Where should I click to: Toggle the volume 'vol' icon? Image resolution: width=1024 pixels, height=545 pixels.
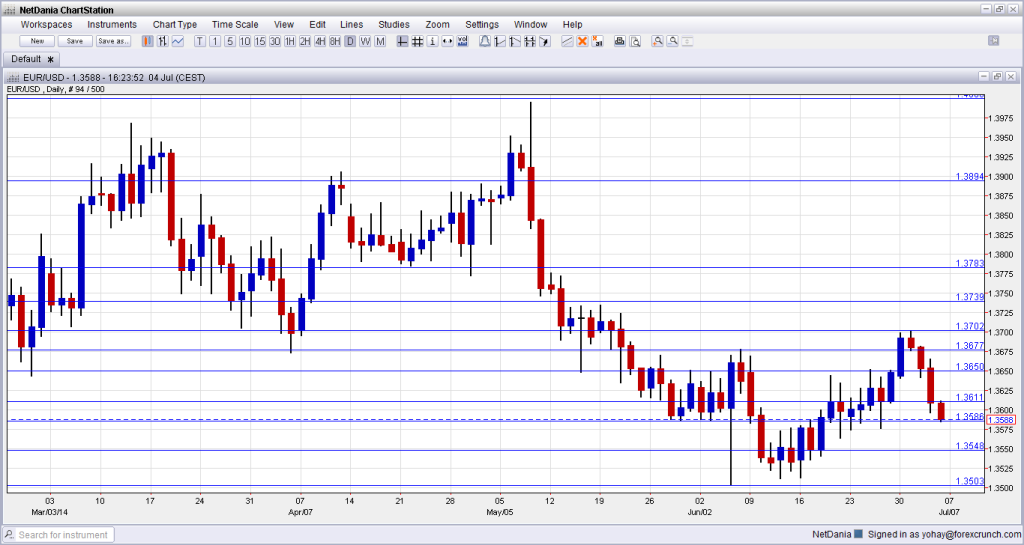pos(462,41)
